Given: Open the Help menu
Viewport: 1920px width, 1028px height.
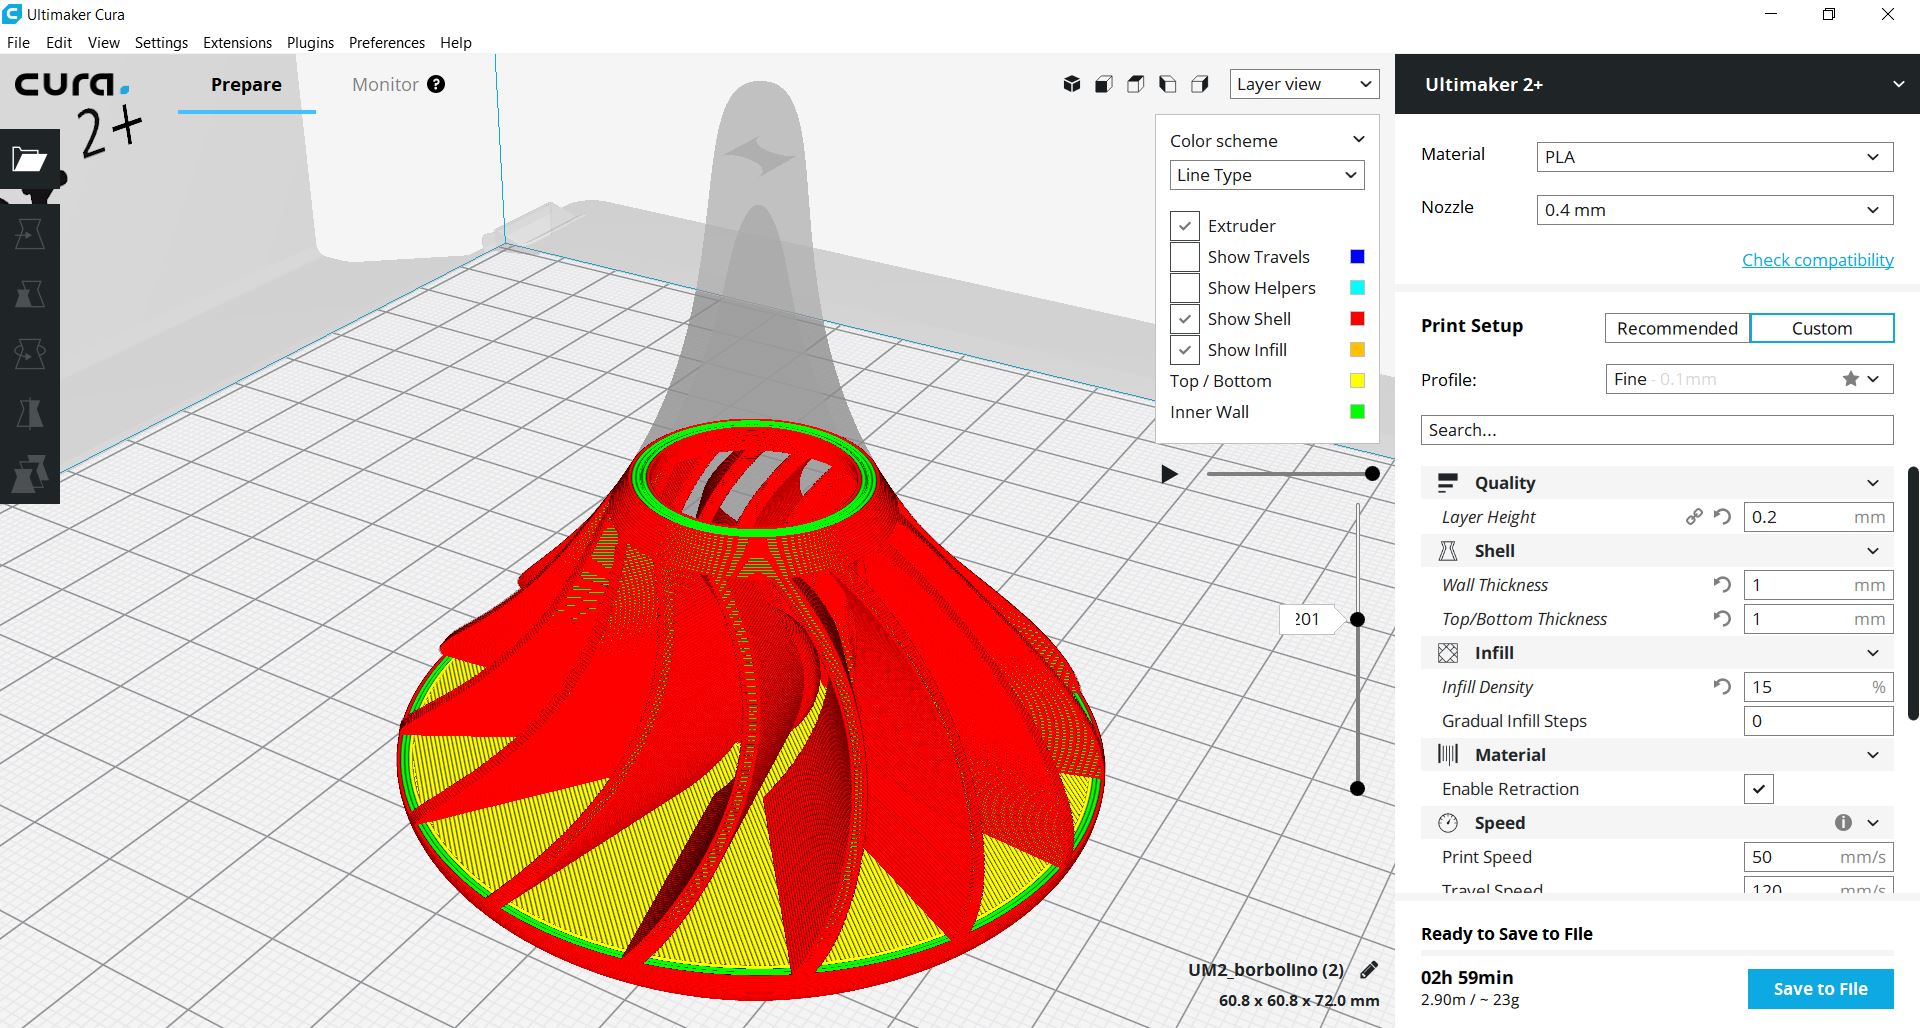Looking at the screenshot, I should (456, 43).
